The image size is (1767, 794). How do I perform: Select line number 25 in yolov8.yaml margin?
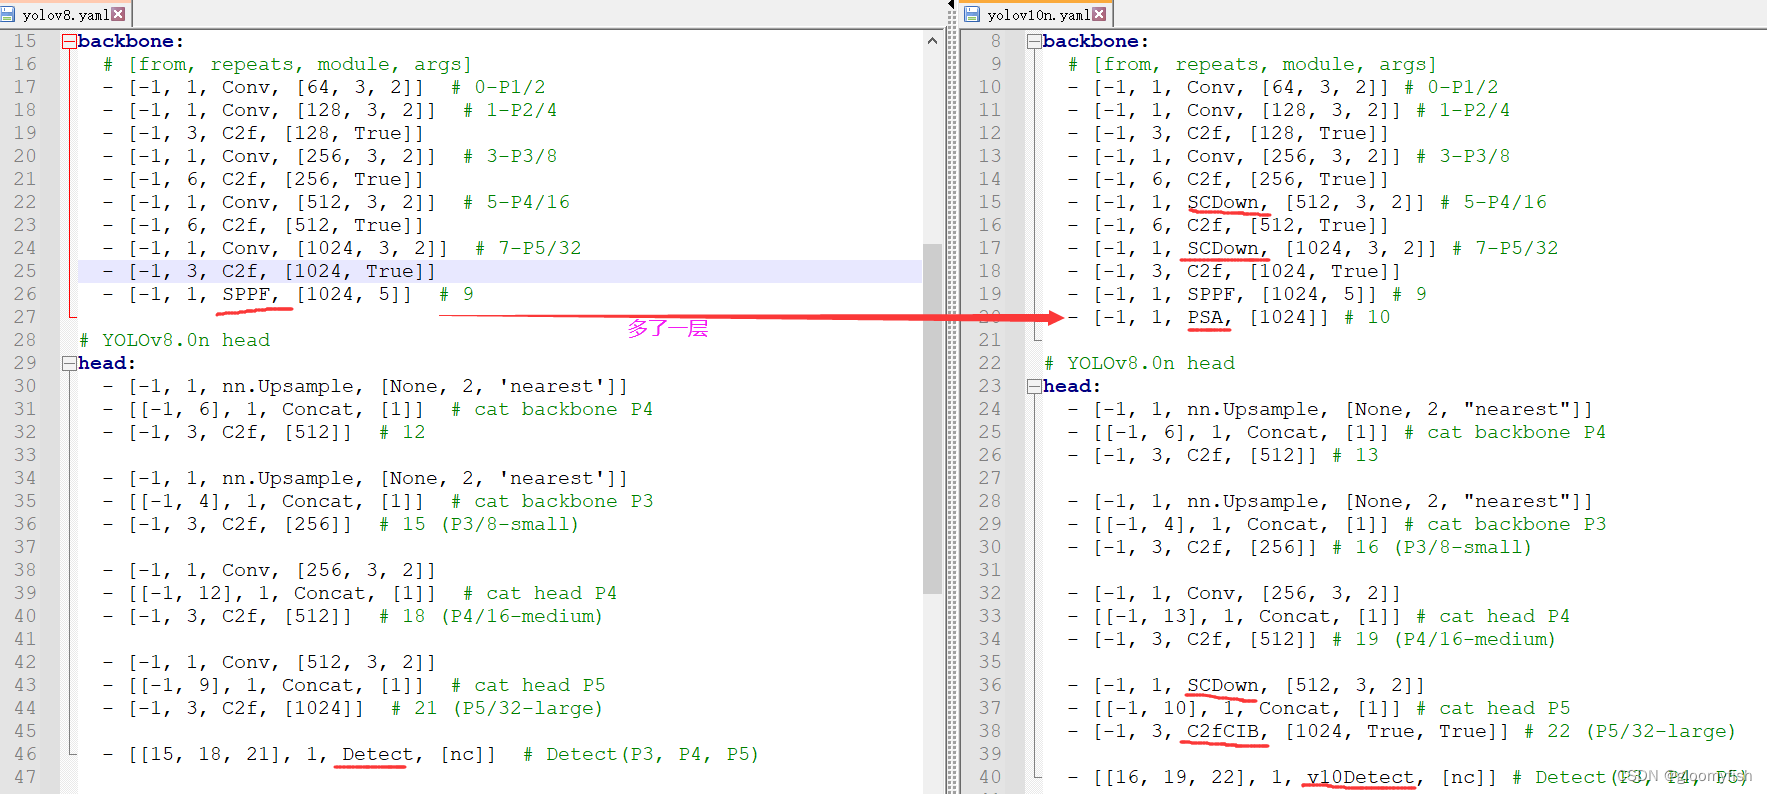[25, 271]
